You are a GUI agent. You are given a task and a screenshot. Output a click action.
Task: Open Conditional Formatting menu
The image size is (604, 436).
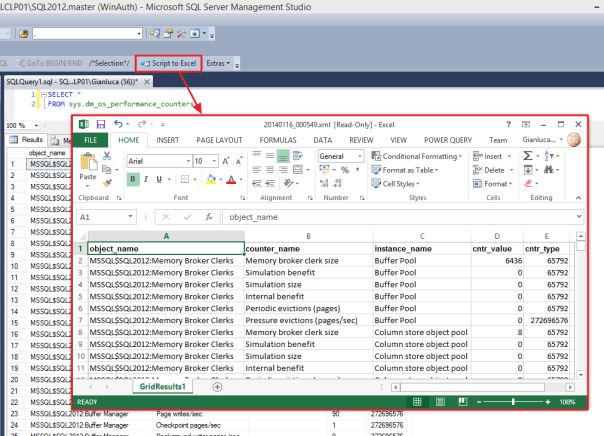[417, 156]
